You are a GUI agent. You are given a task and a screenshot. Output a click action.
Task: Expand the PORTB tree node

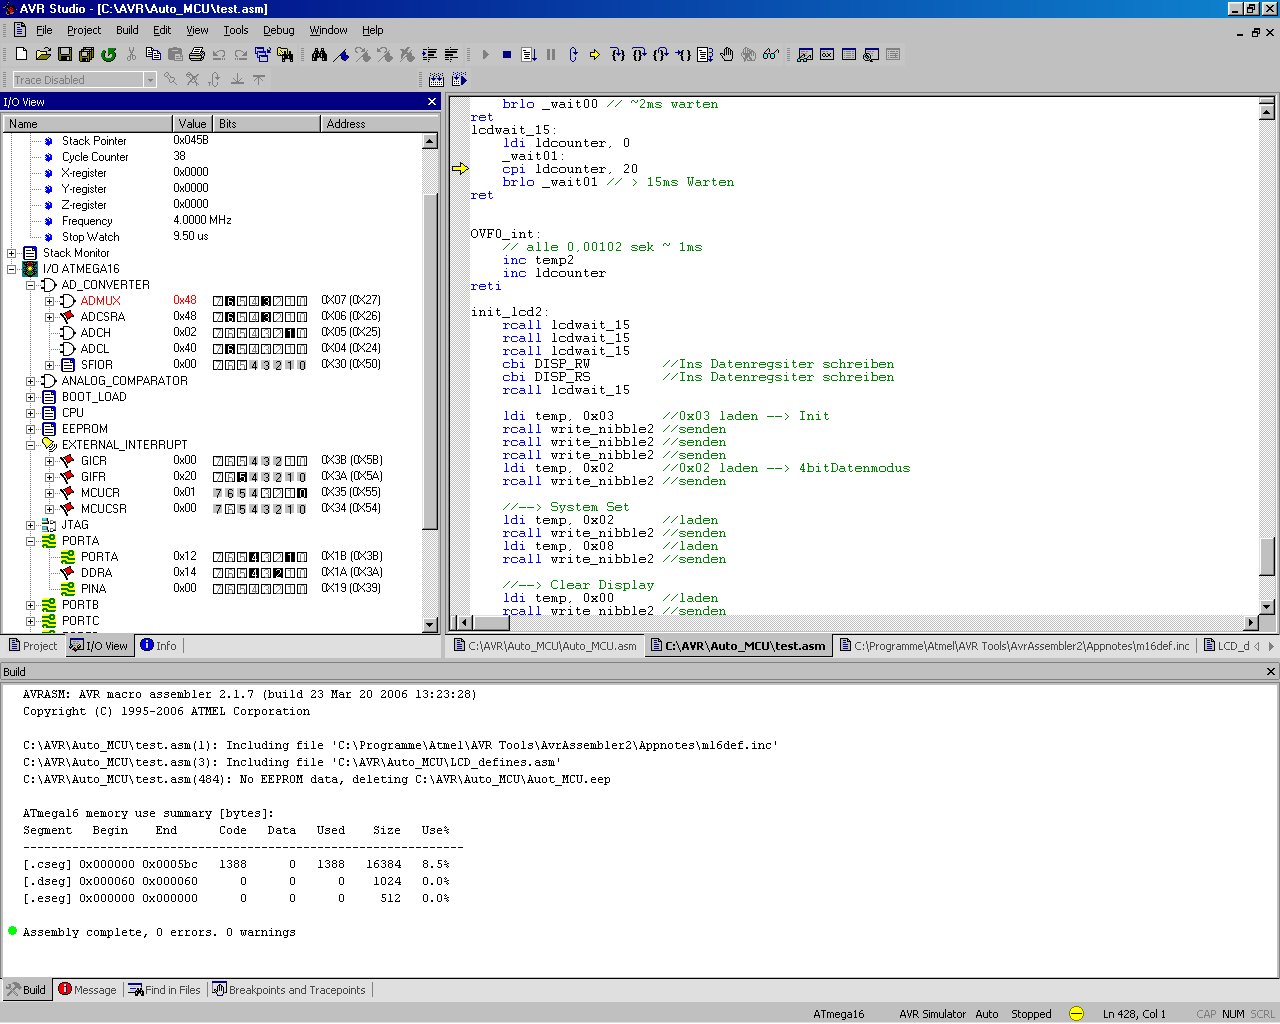30,605
